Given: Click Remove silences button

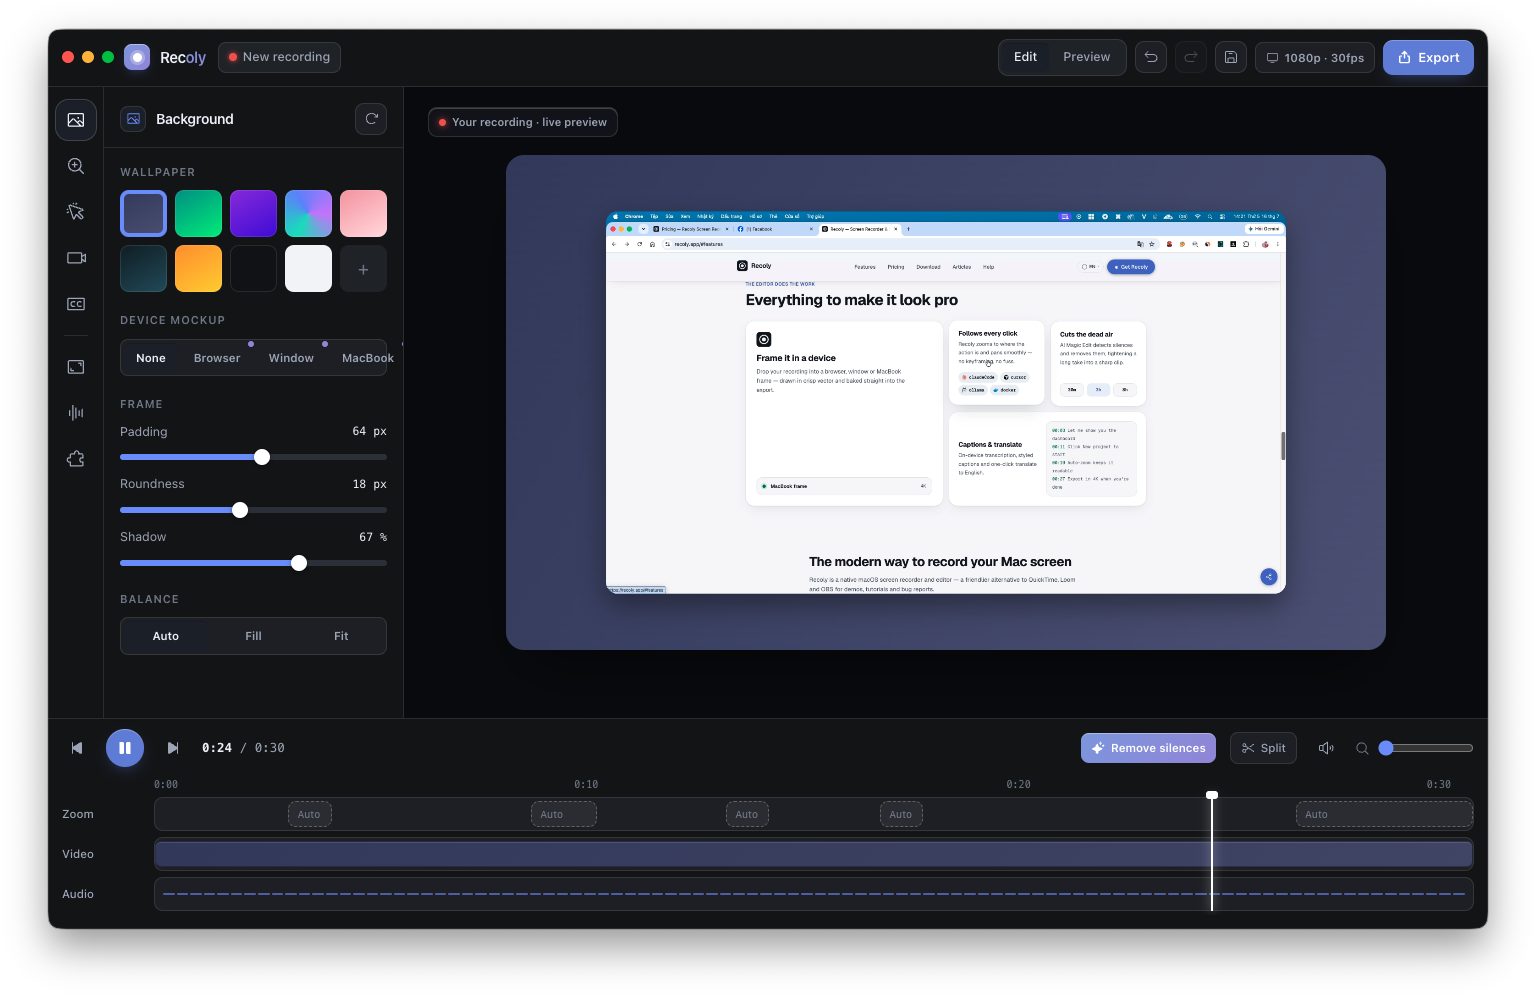Looking at the screenshot, I should point(1148,748).
